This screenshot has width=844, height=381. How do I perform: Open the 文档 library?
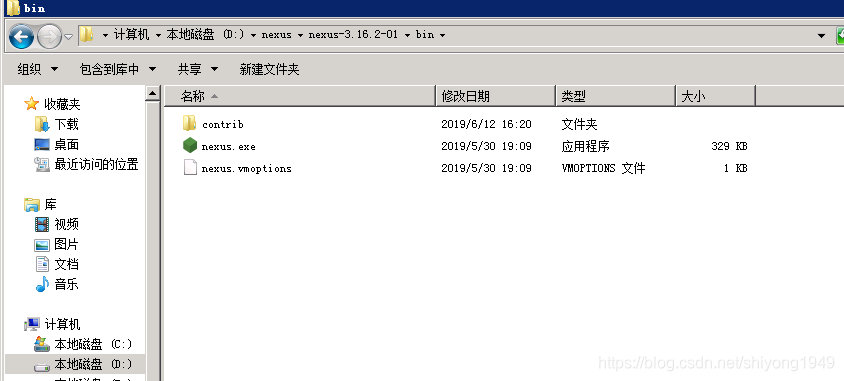pyautogui.click(x=66, y=264)
